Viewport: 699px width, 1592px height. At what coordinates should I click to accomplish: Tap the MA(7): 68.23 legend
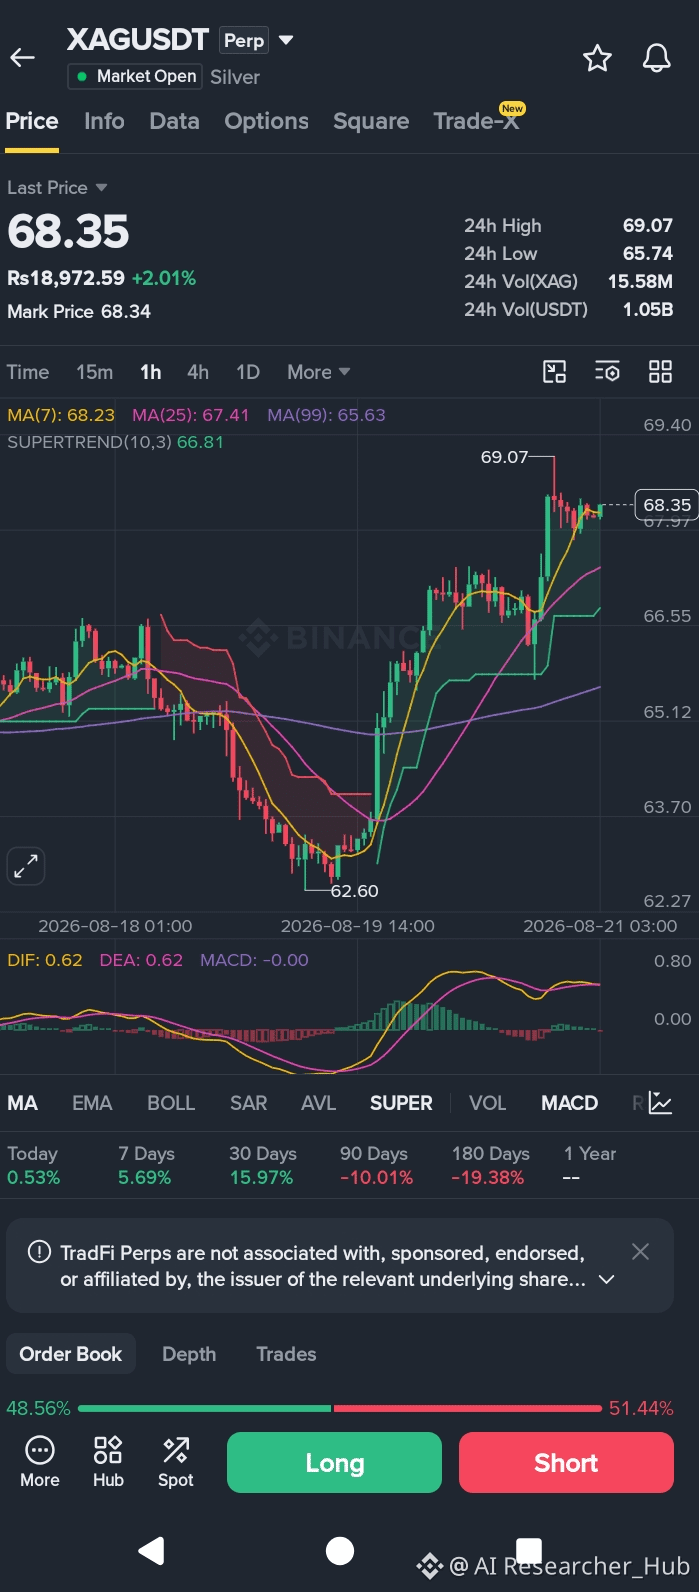[x=61, y=415]
